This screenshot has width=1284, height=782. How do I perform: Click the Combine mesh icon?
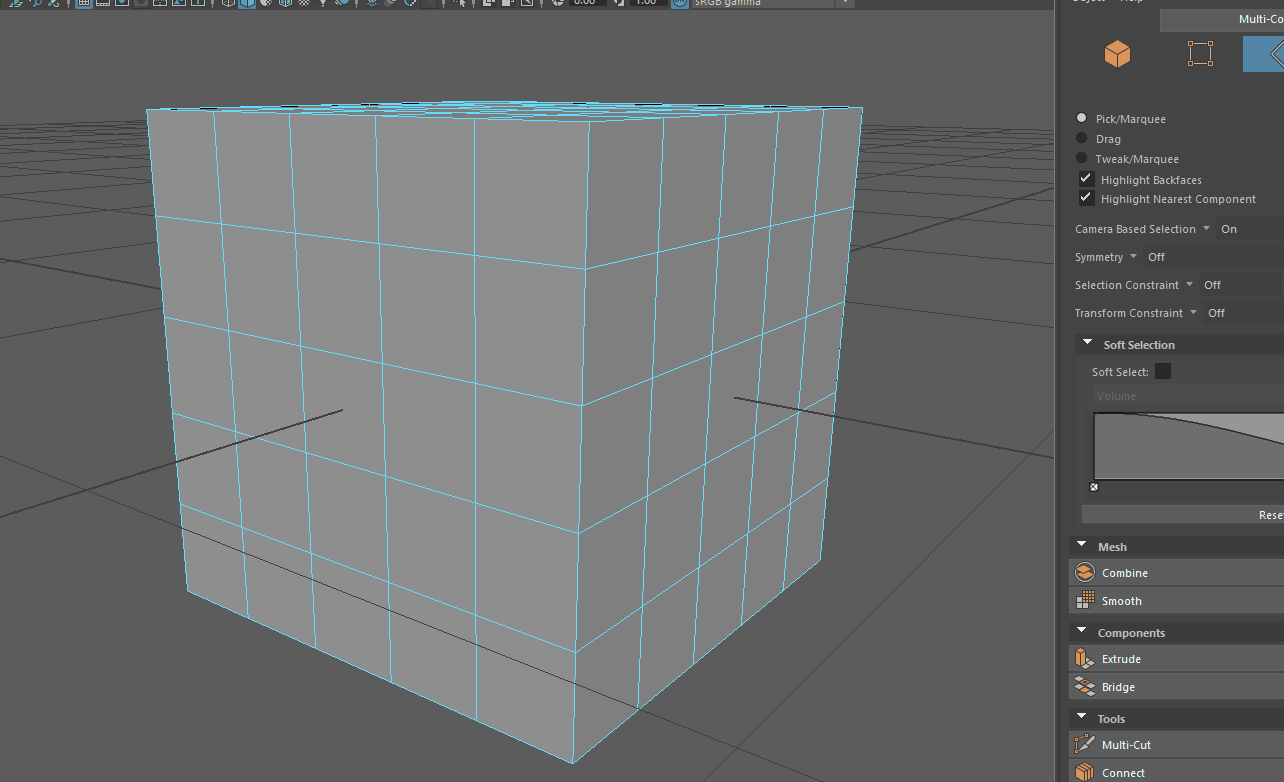1085,573
